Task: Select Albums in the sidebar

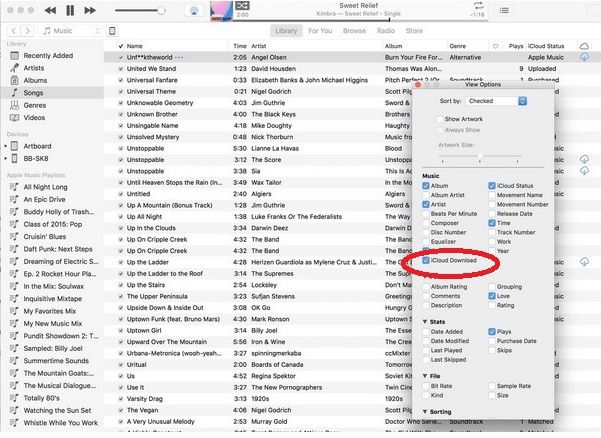Action: (35, 80)
